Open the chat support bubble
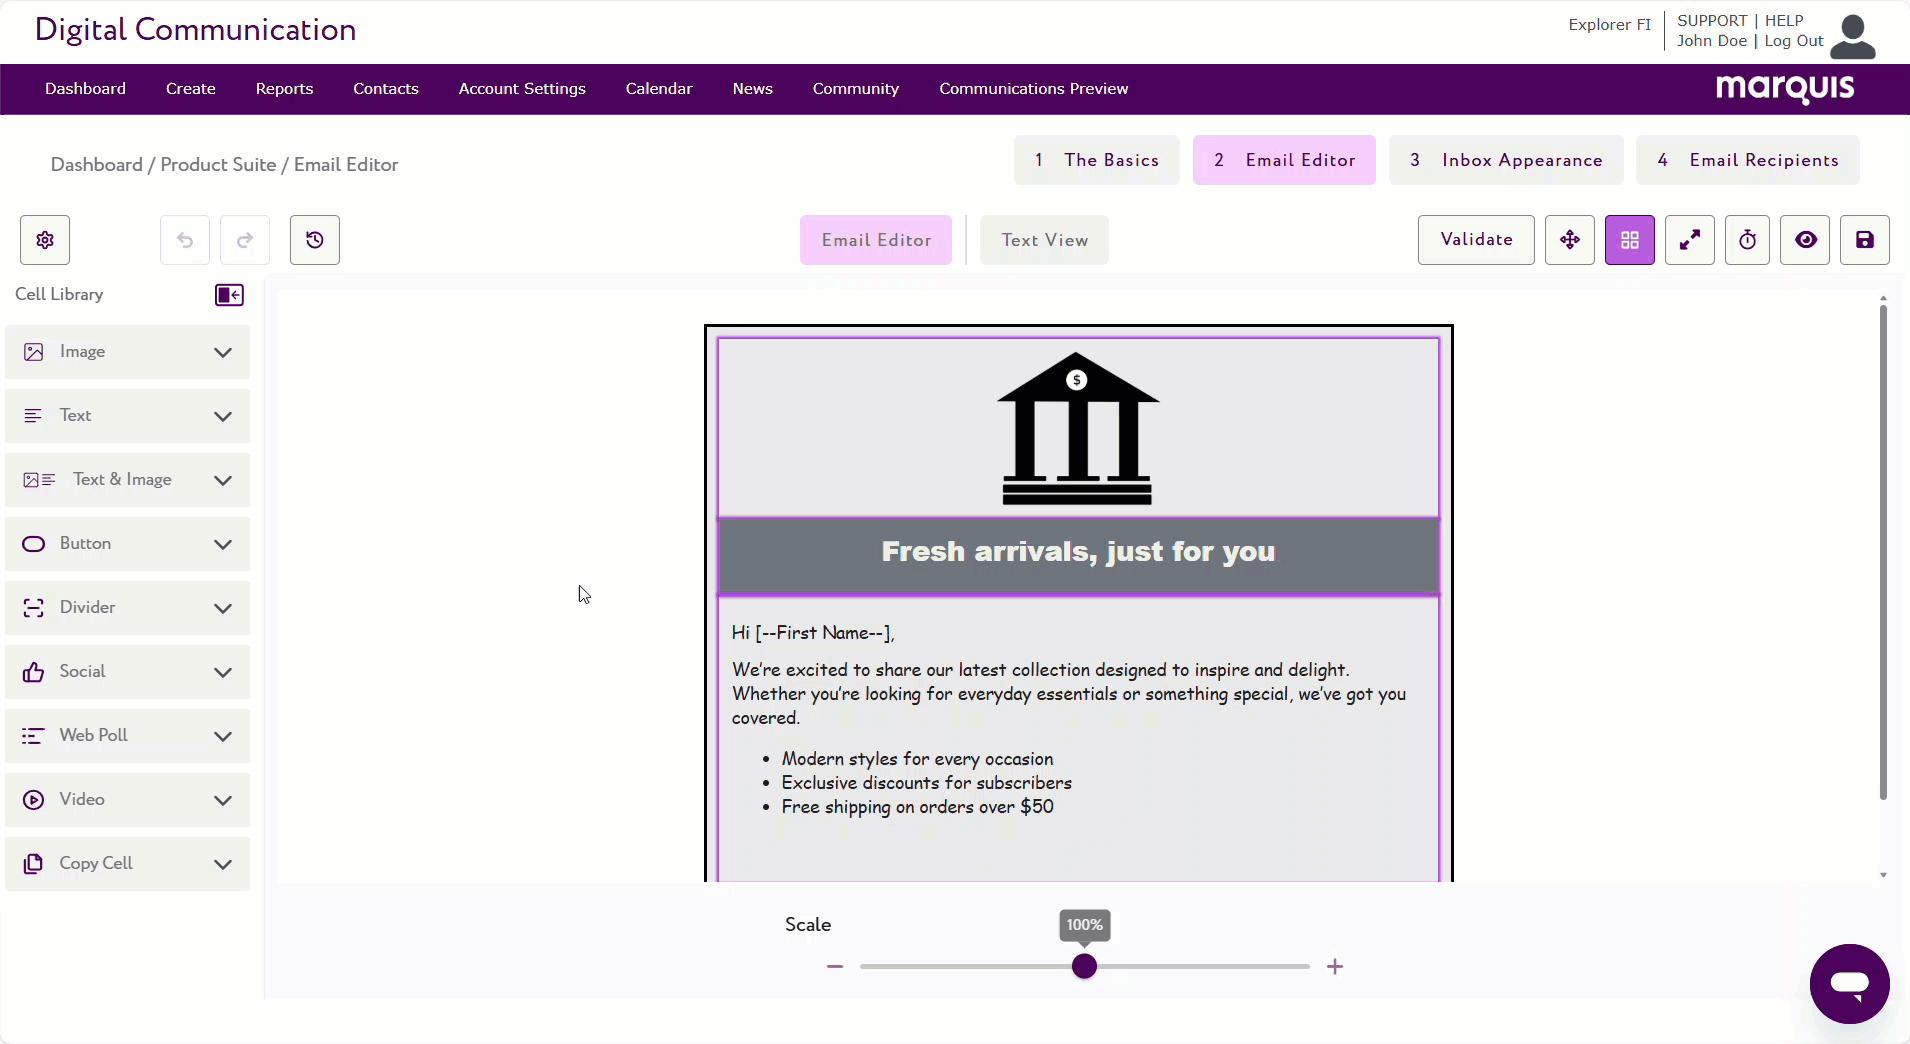The width and height of the screenshot is (1910, 1044). pyautogui.click(x=1849, y=984)
